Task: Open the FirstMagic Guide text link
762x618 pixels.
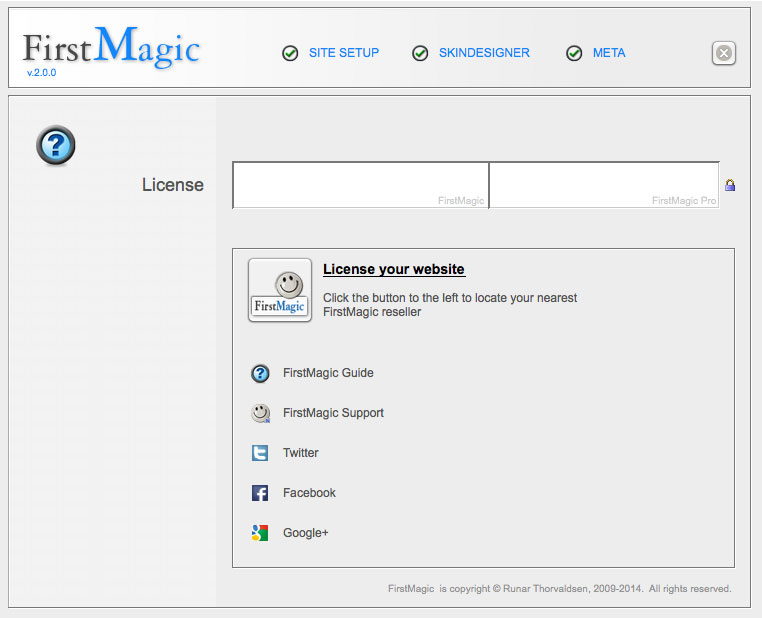Action: [x=328, y=373]
